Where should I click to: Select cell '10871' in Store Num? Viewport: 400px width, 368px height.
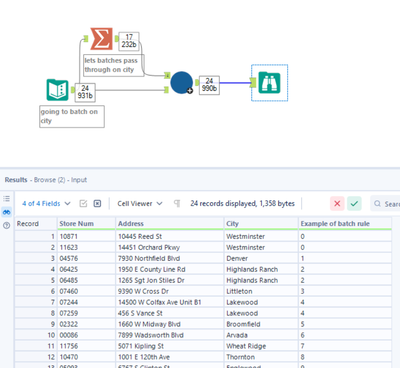(86, 236)
